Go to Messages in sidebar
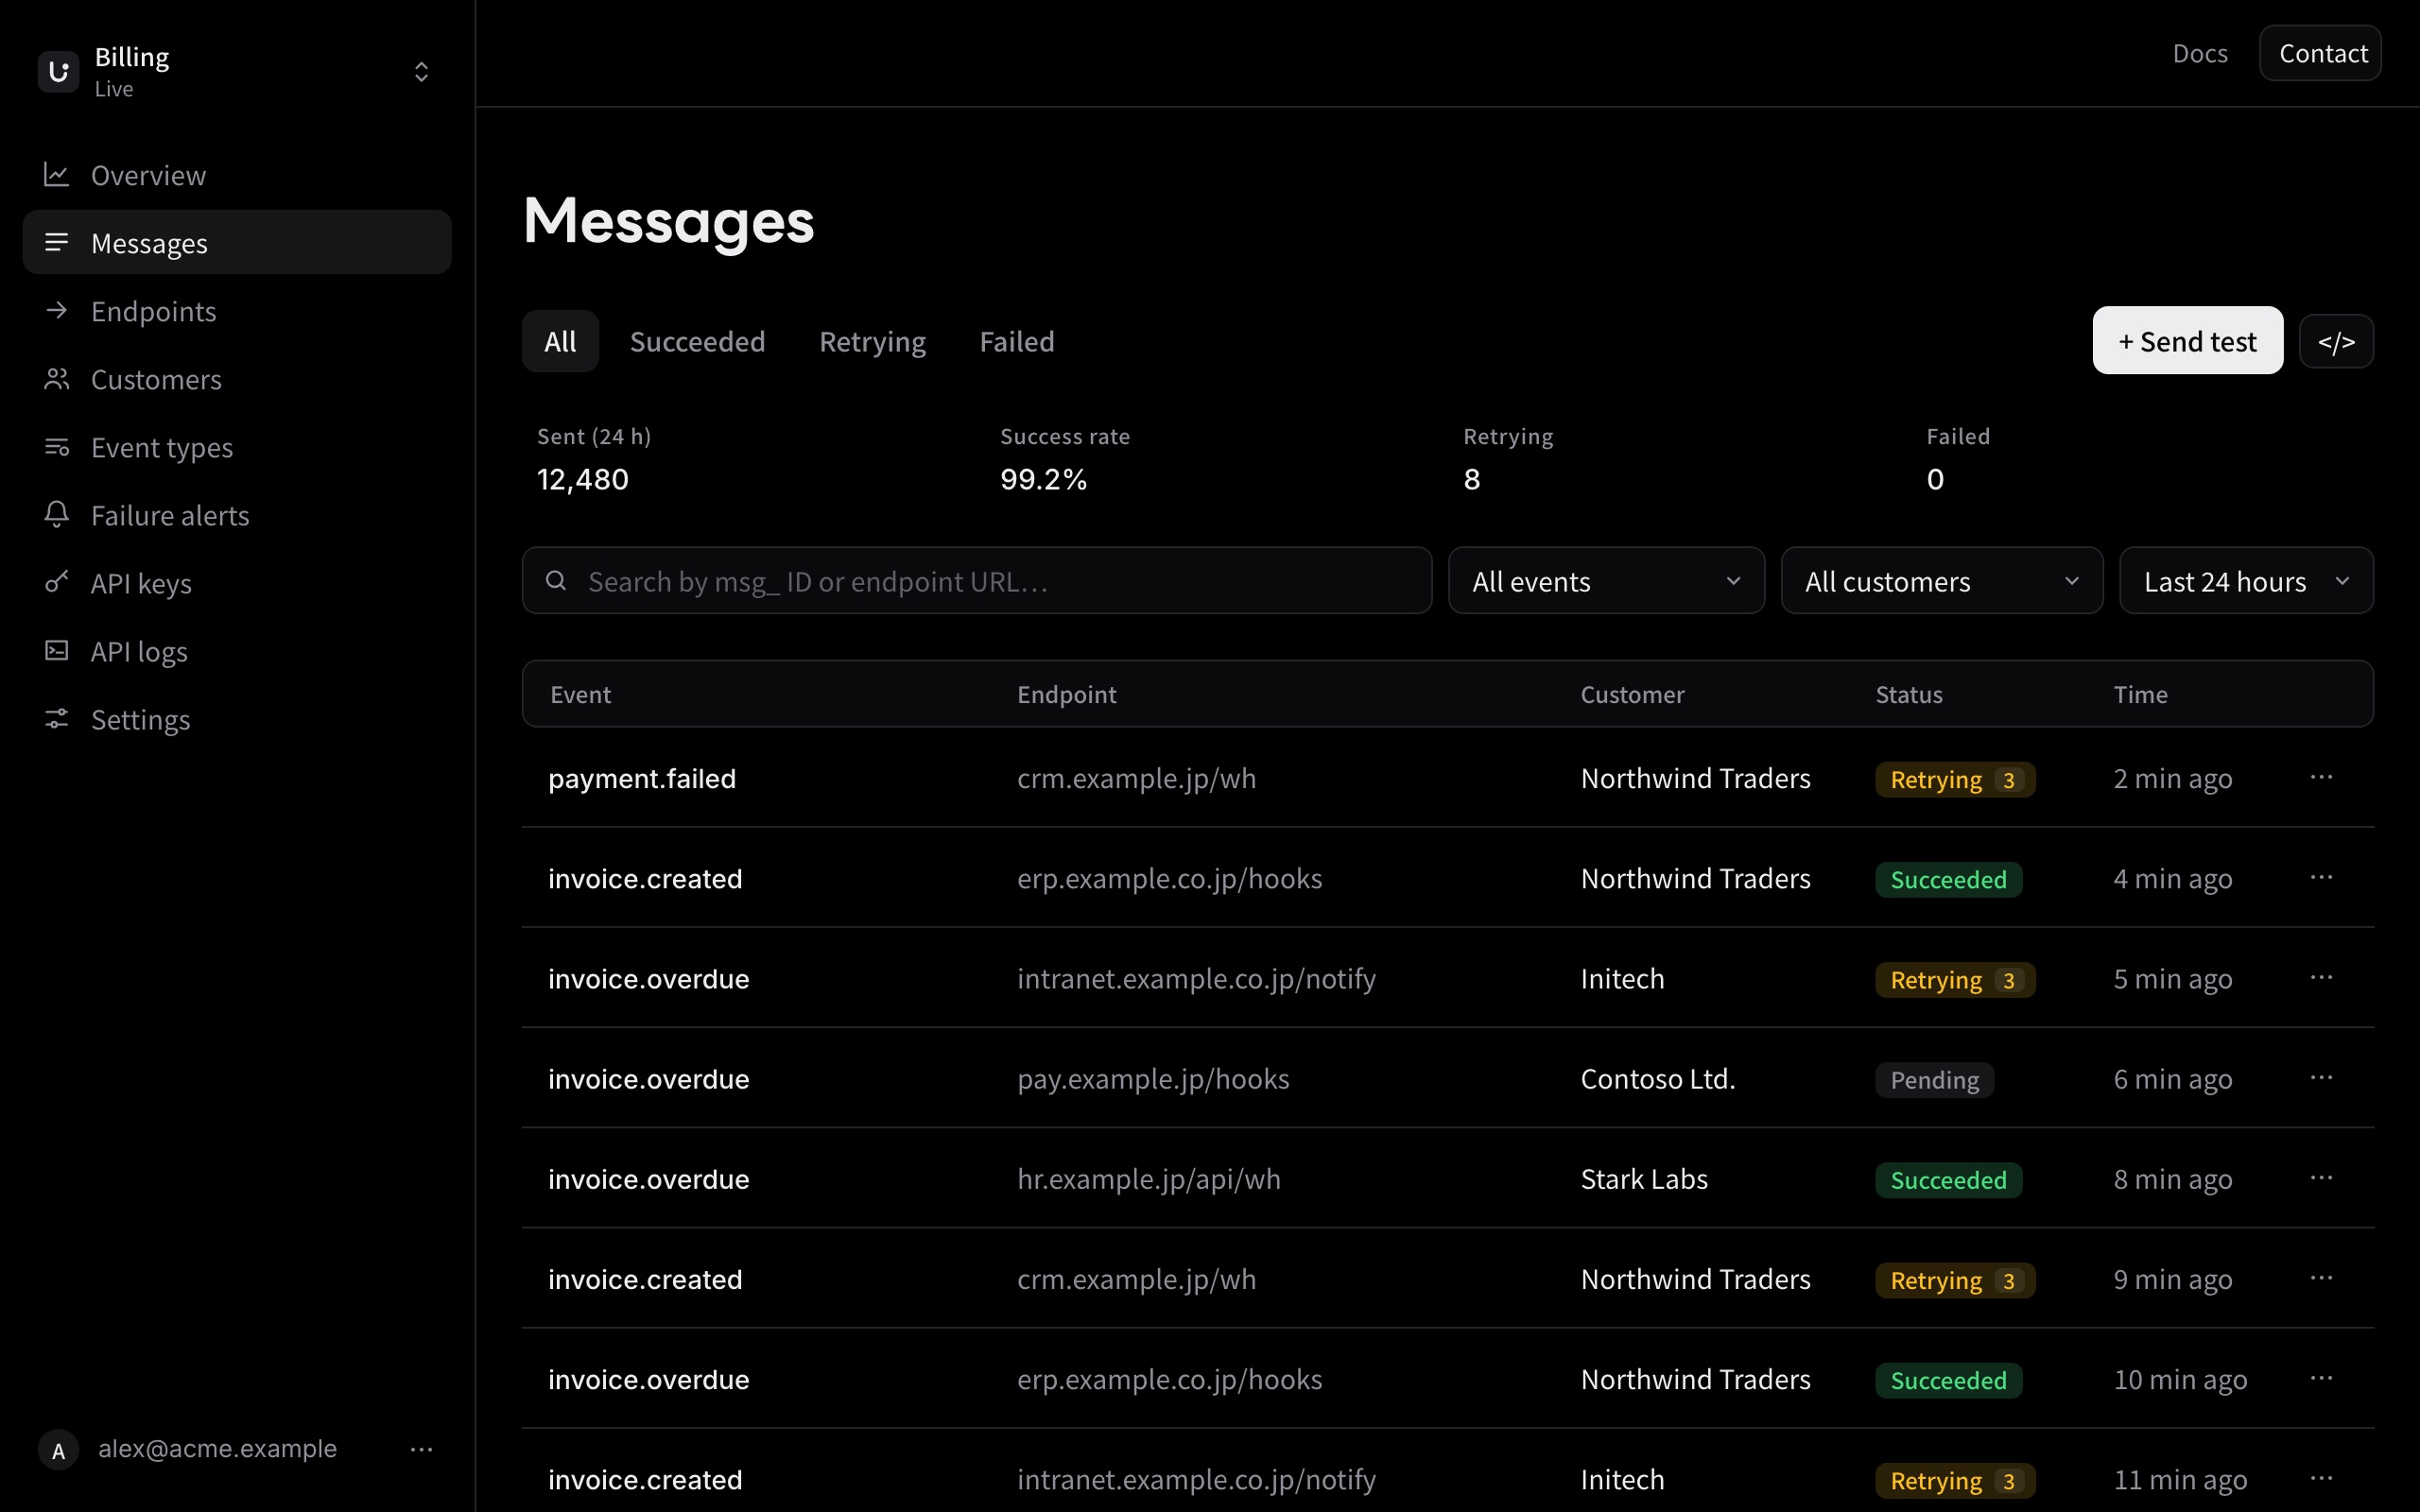 [x=237, y=242]
